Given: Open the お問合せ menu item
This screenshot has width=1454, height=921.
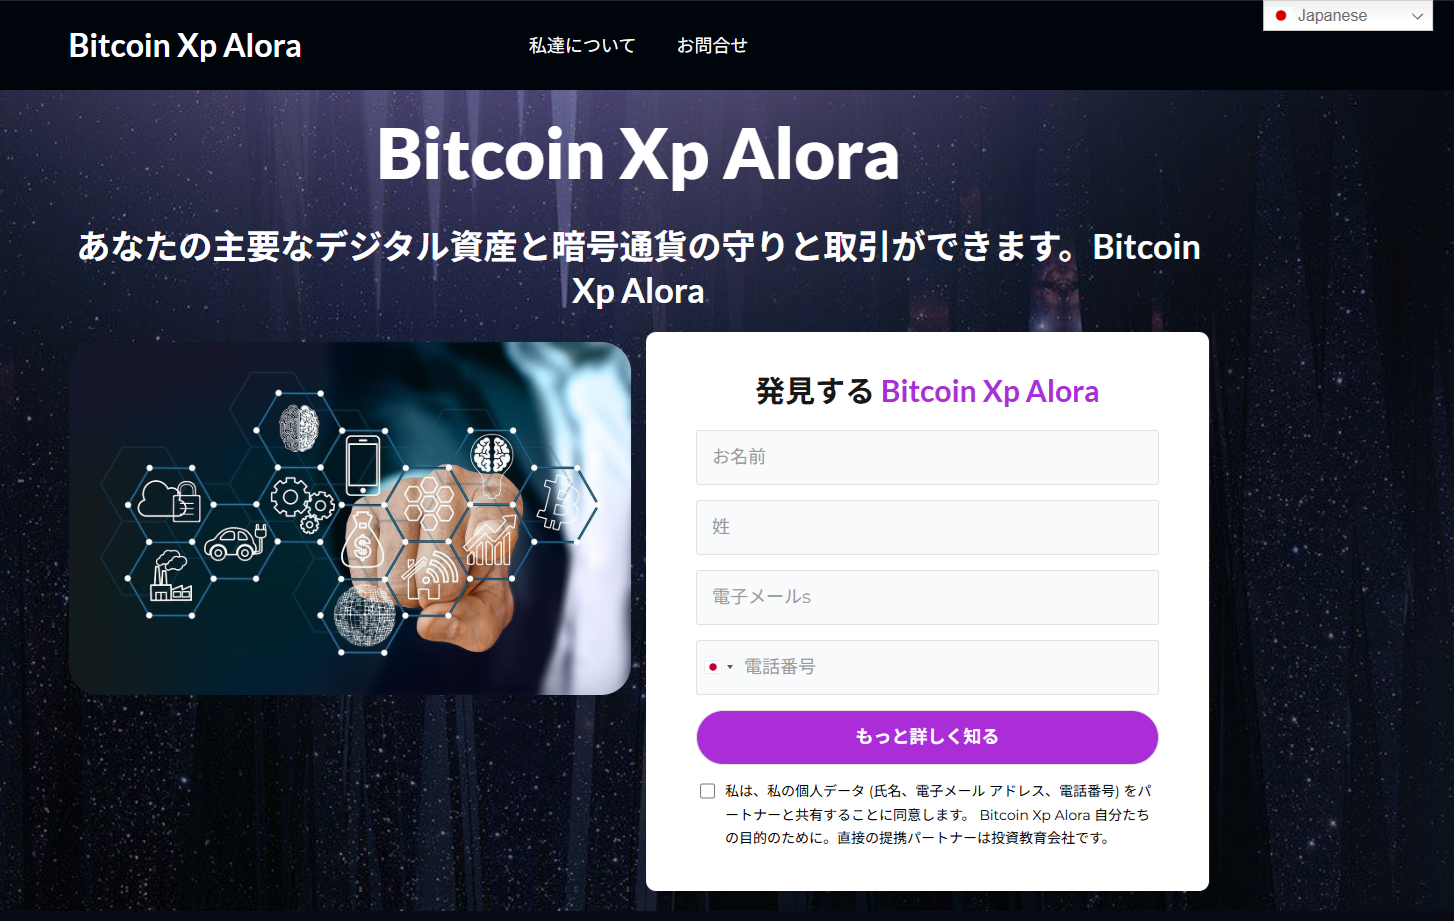Looking at the screenshot, I should (x=712, y=45).
